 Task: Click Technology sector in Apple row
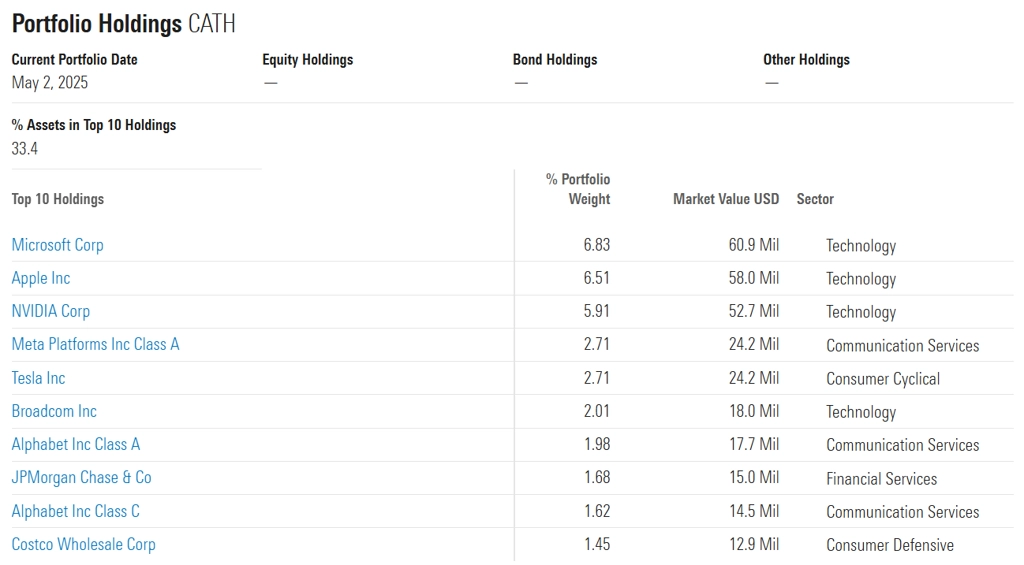pos(861,280)
